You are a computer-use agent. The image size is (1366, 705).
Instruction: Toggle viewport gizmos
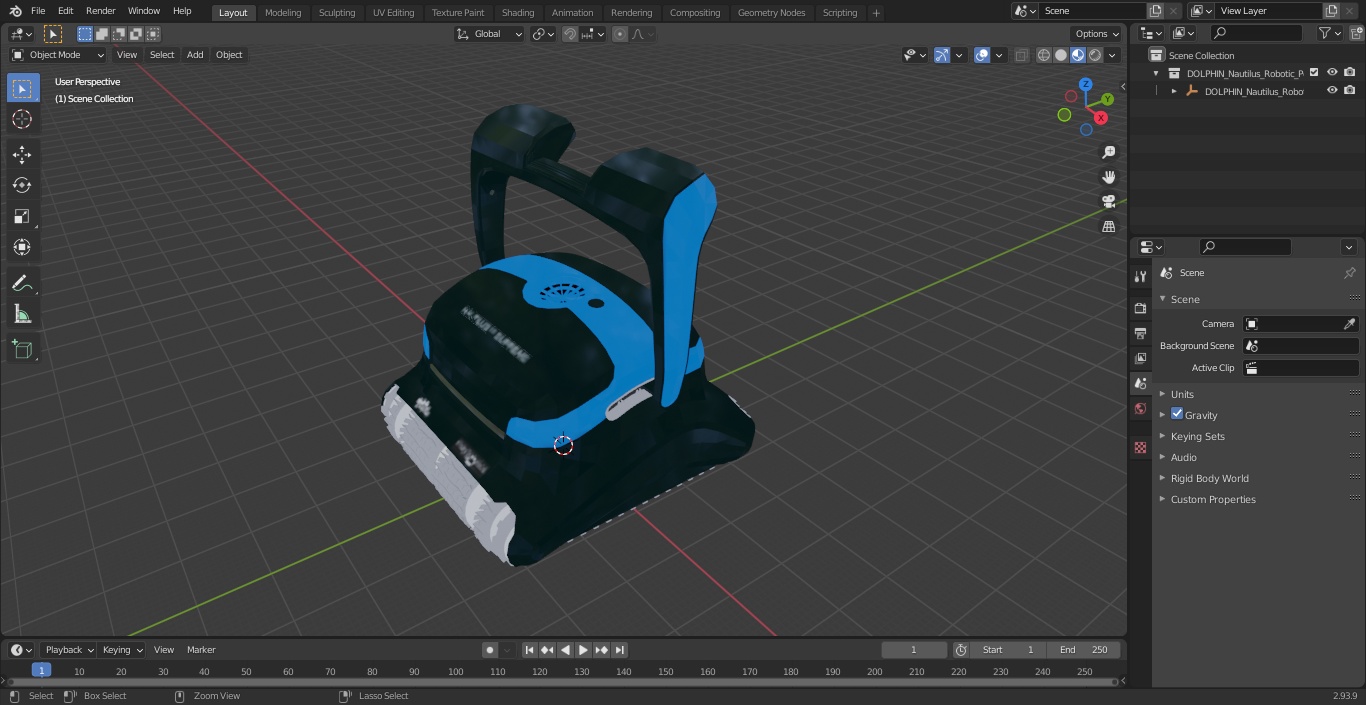click(x=942, y=55)
